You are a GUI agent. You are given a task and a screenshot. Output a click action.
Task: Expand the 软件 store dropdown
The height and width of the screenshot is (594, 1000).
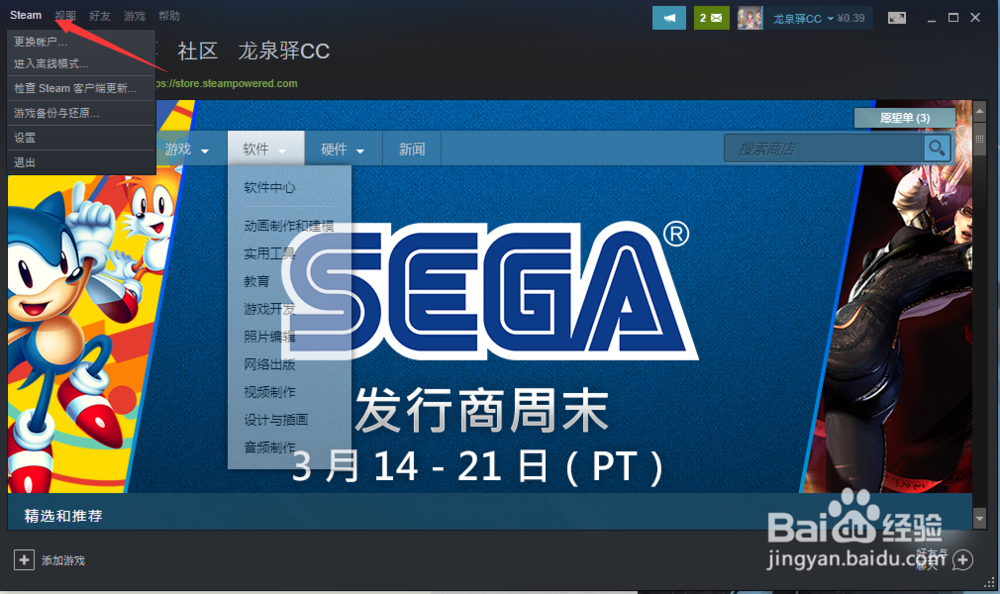266,149
